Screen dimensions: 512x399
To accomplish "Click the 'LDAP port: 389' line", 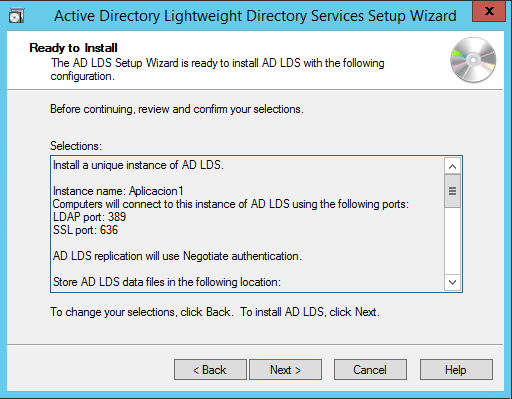I will click(89, 217).
